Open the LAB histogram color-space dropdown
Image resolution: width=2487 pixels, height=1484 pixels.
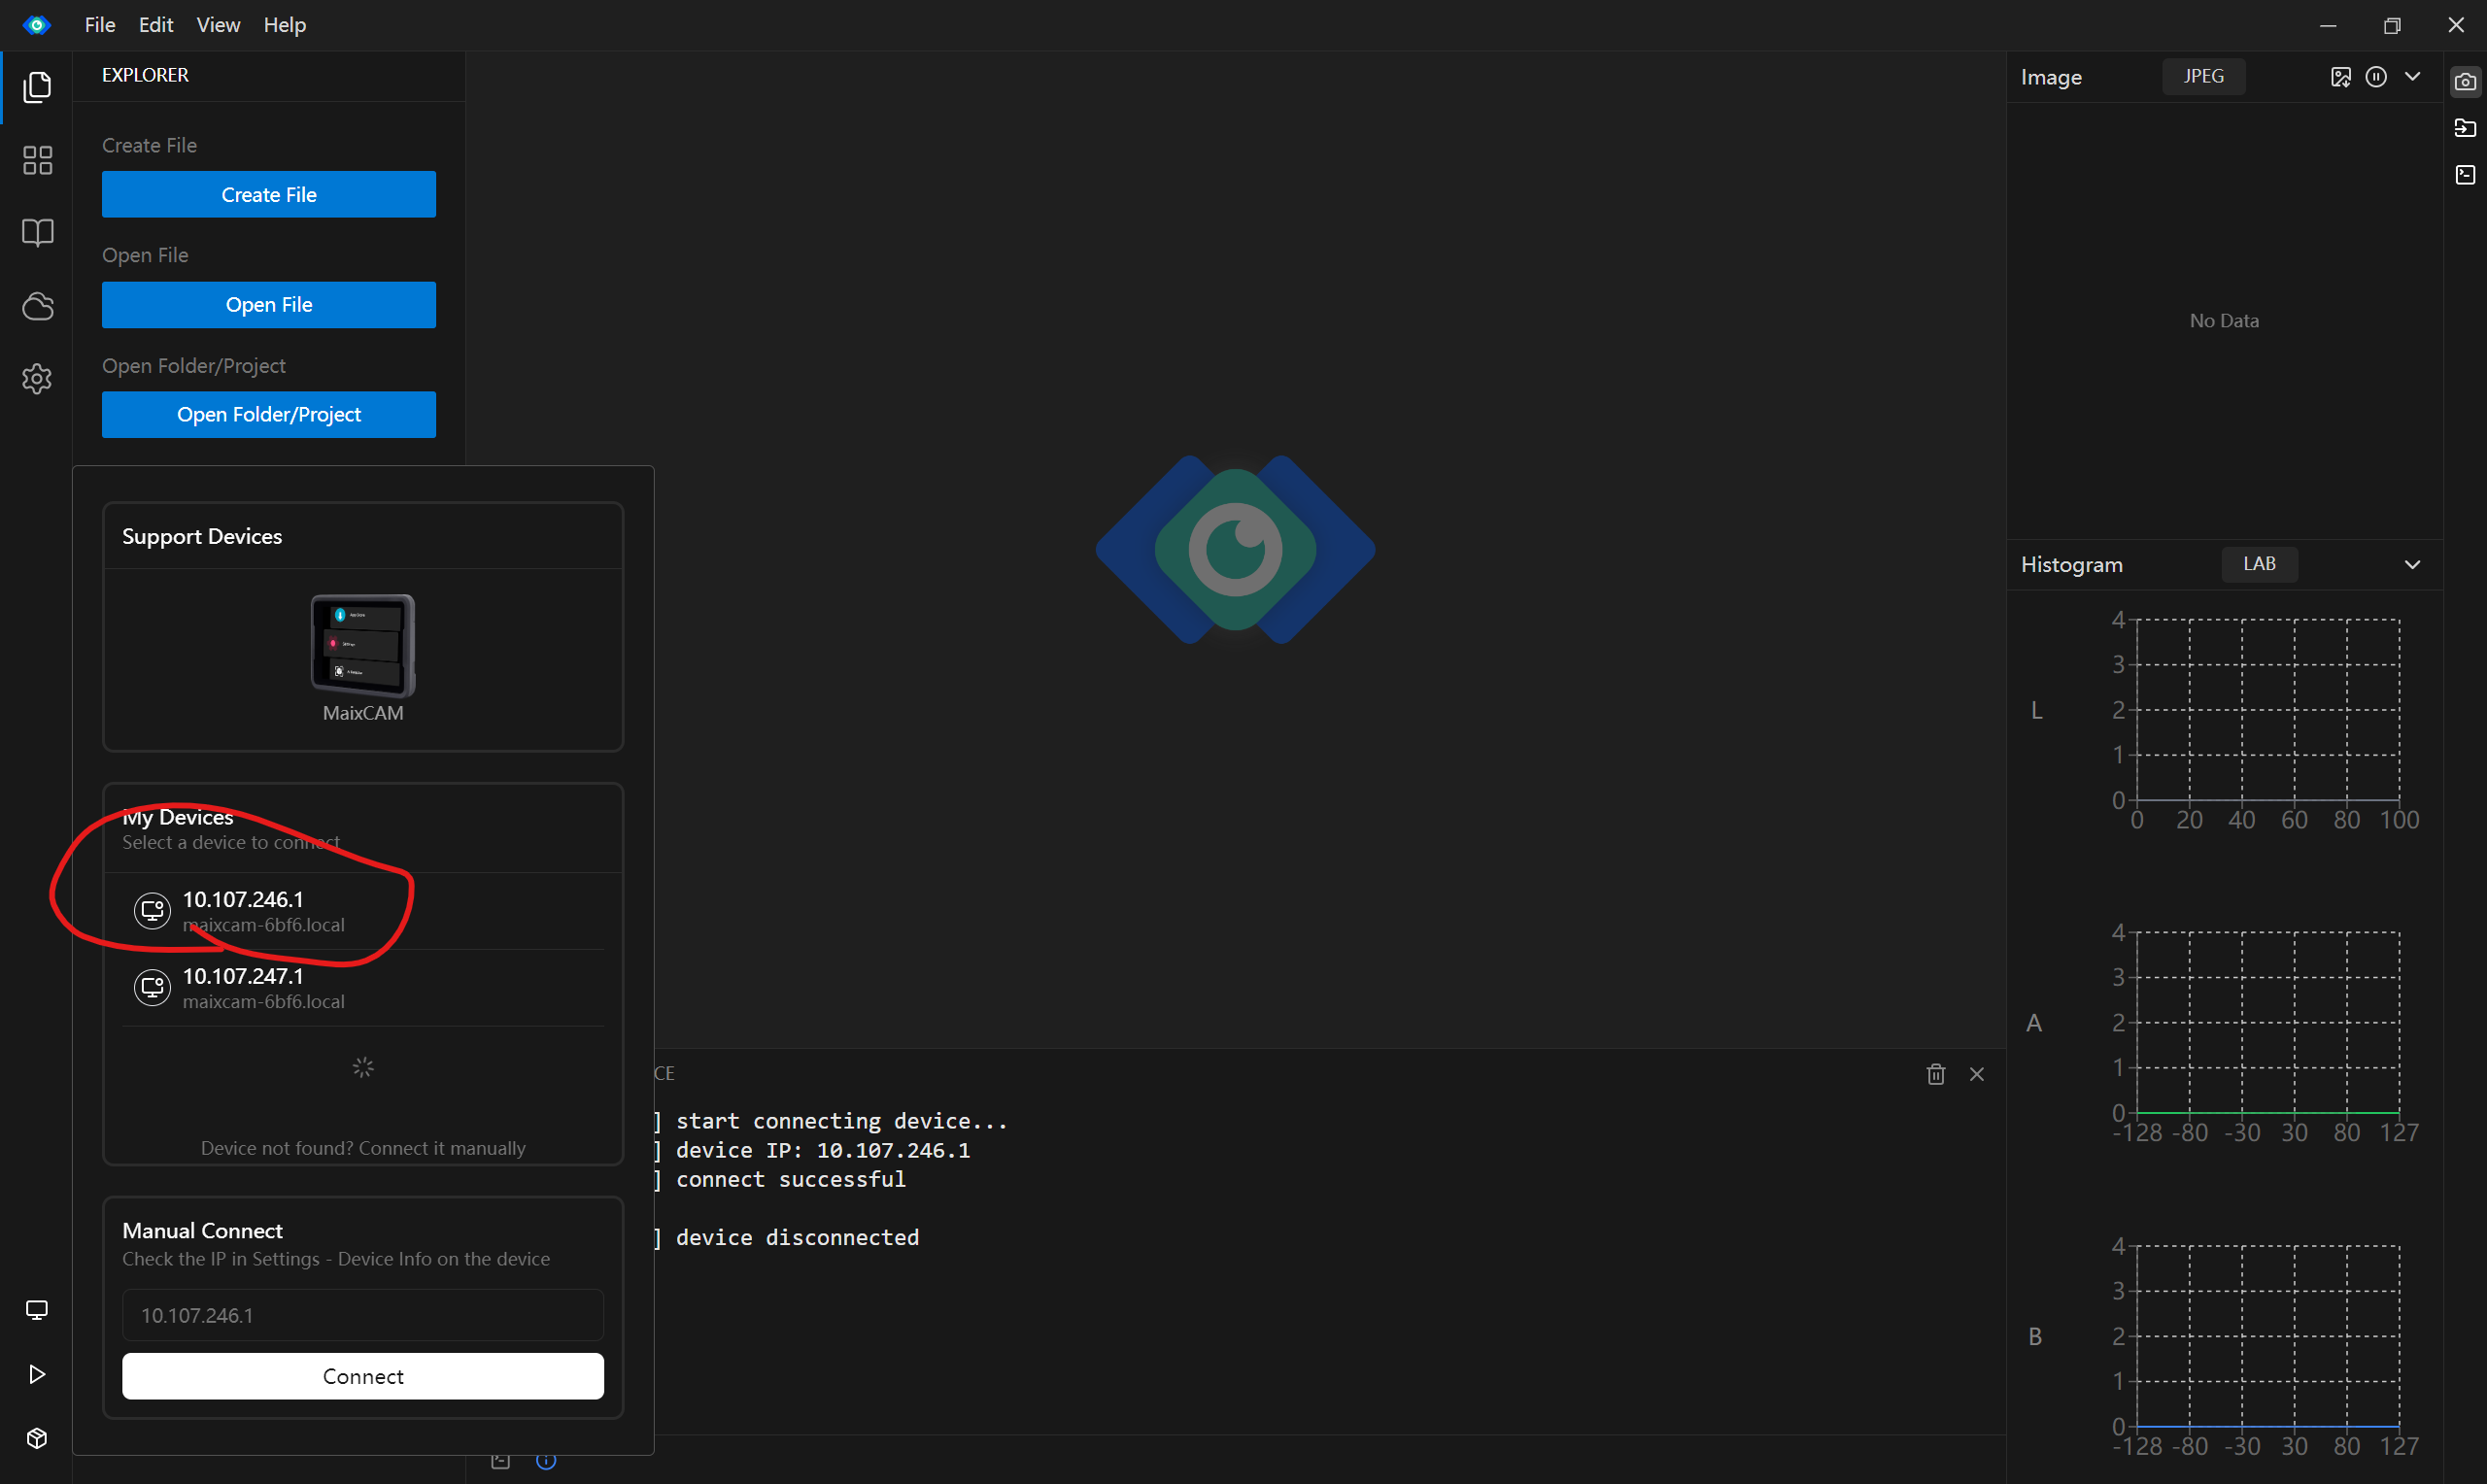point(2259,564)
